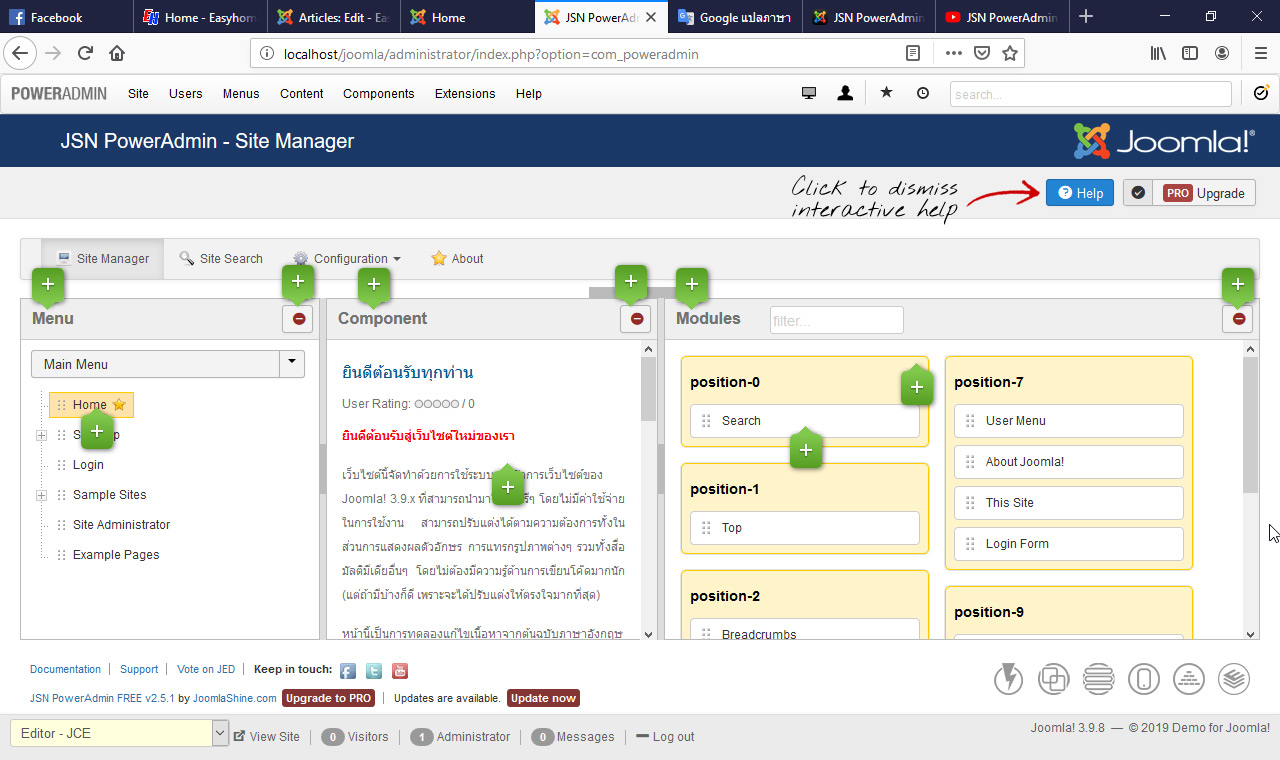Dismiss interactive help with the dark checkmark toggle
The width and height of the screenshot is (1280, 760).
[x=1137, y=192]
